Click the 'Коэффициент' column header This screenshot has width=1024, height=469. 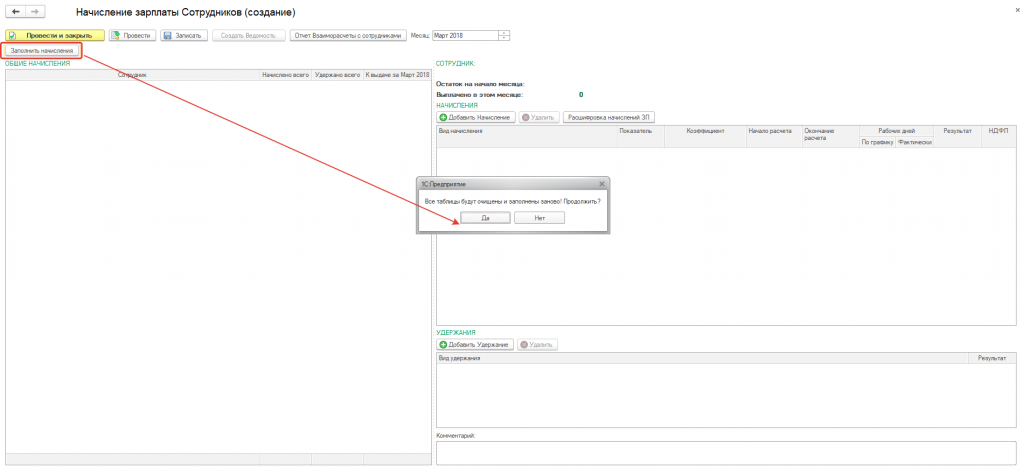point(705,137)
